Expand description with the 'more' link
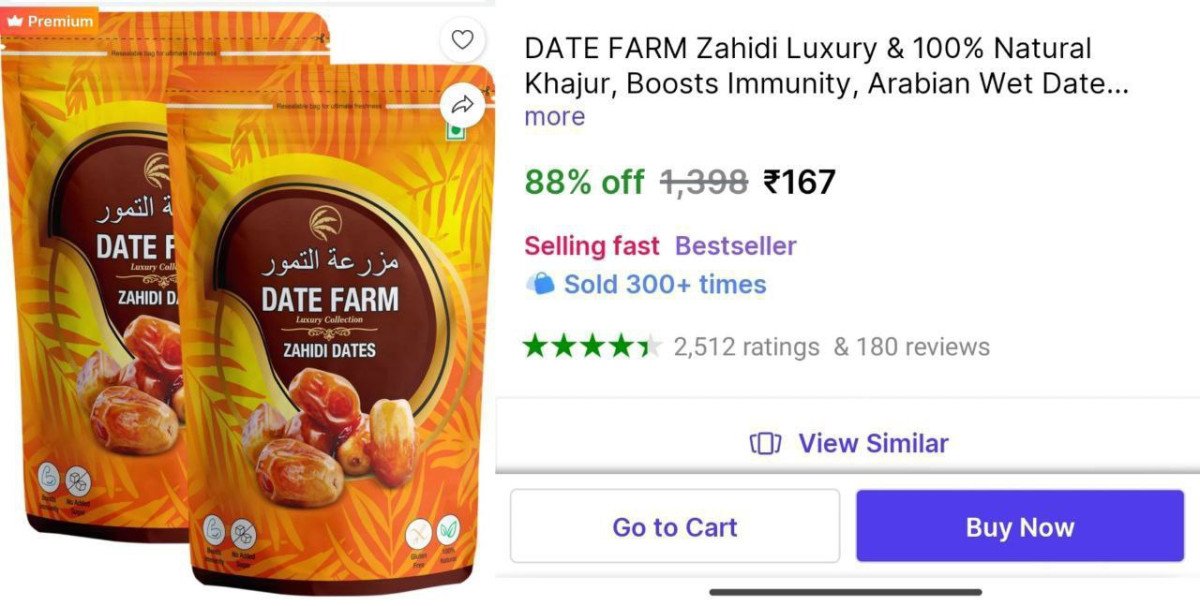The image size is (1200, 606). click(x=554, y=116)
